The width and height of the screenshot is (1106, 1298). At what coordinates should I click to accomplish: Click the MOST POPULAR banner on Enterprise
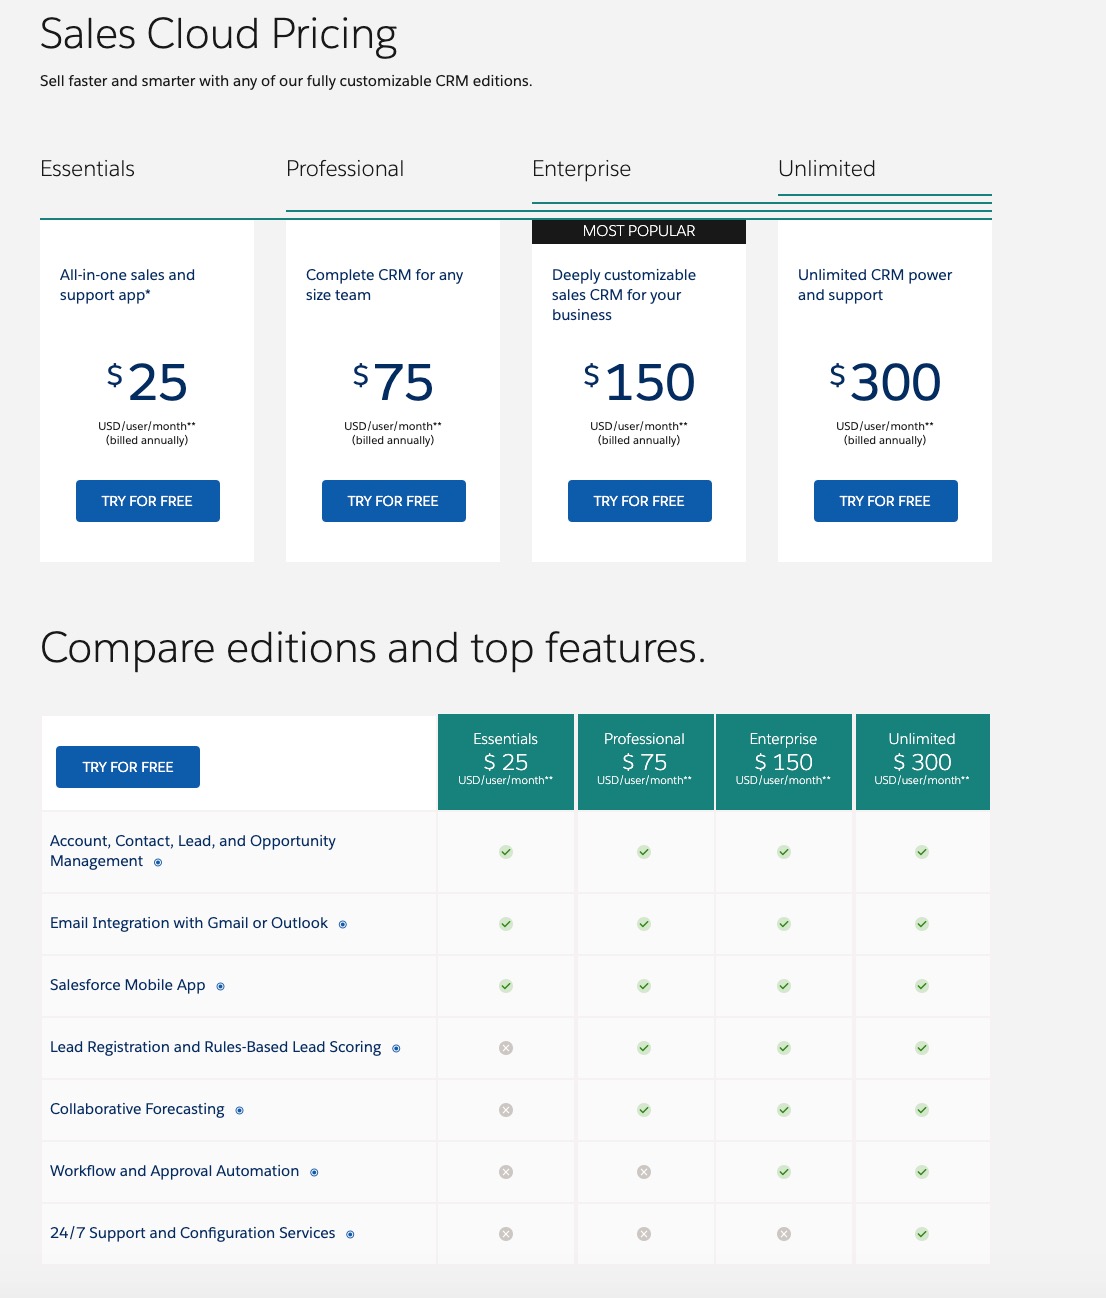(x=639, y=231)
